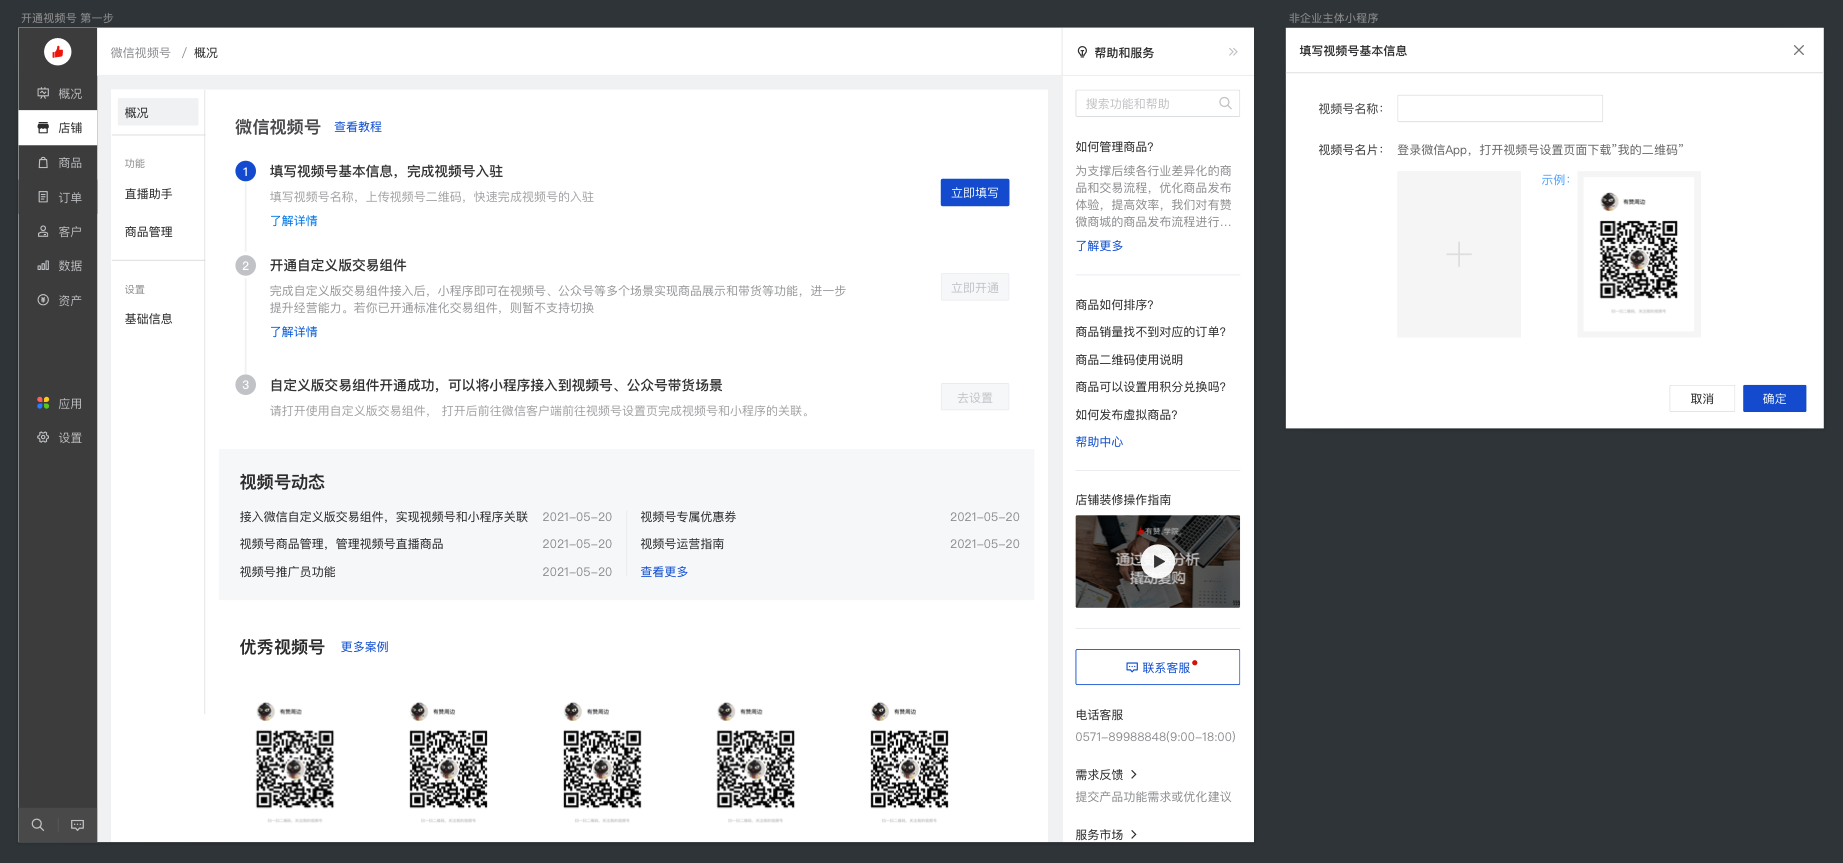Open 基础信息 menu item
Image resolution: width=1843 pixels, height=863 pixels.
(x=149, y=319)
